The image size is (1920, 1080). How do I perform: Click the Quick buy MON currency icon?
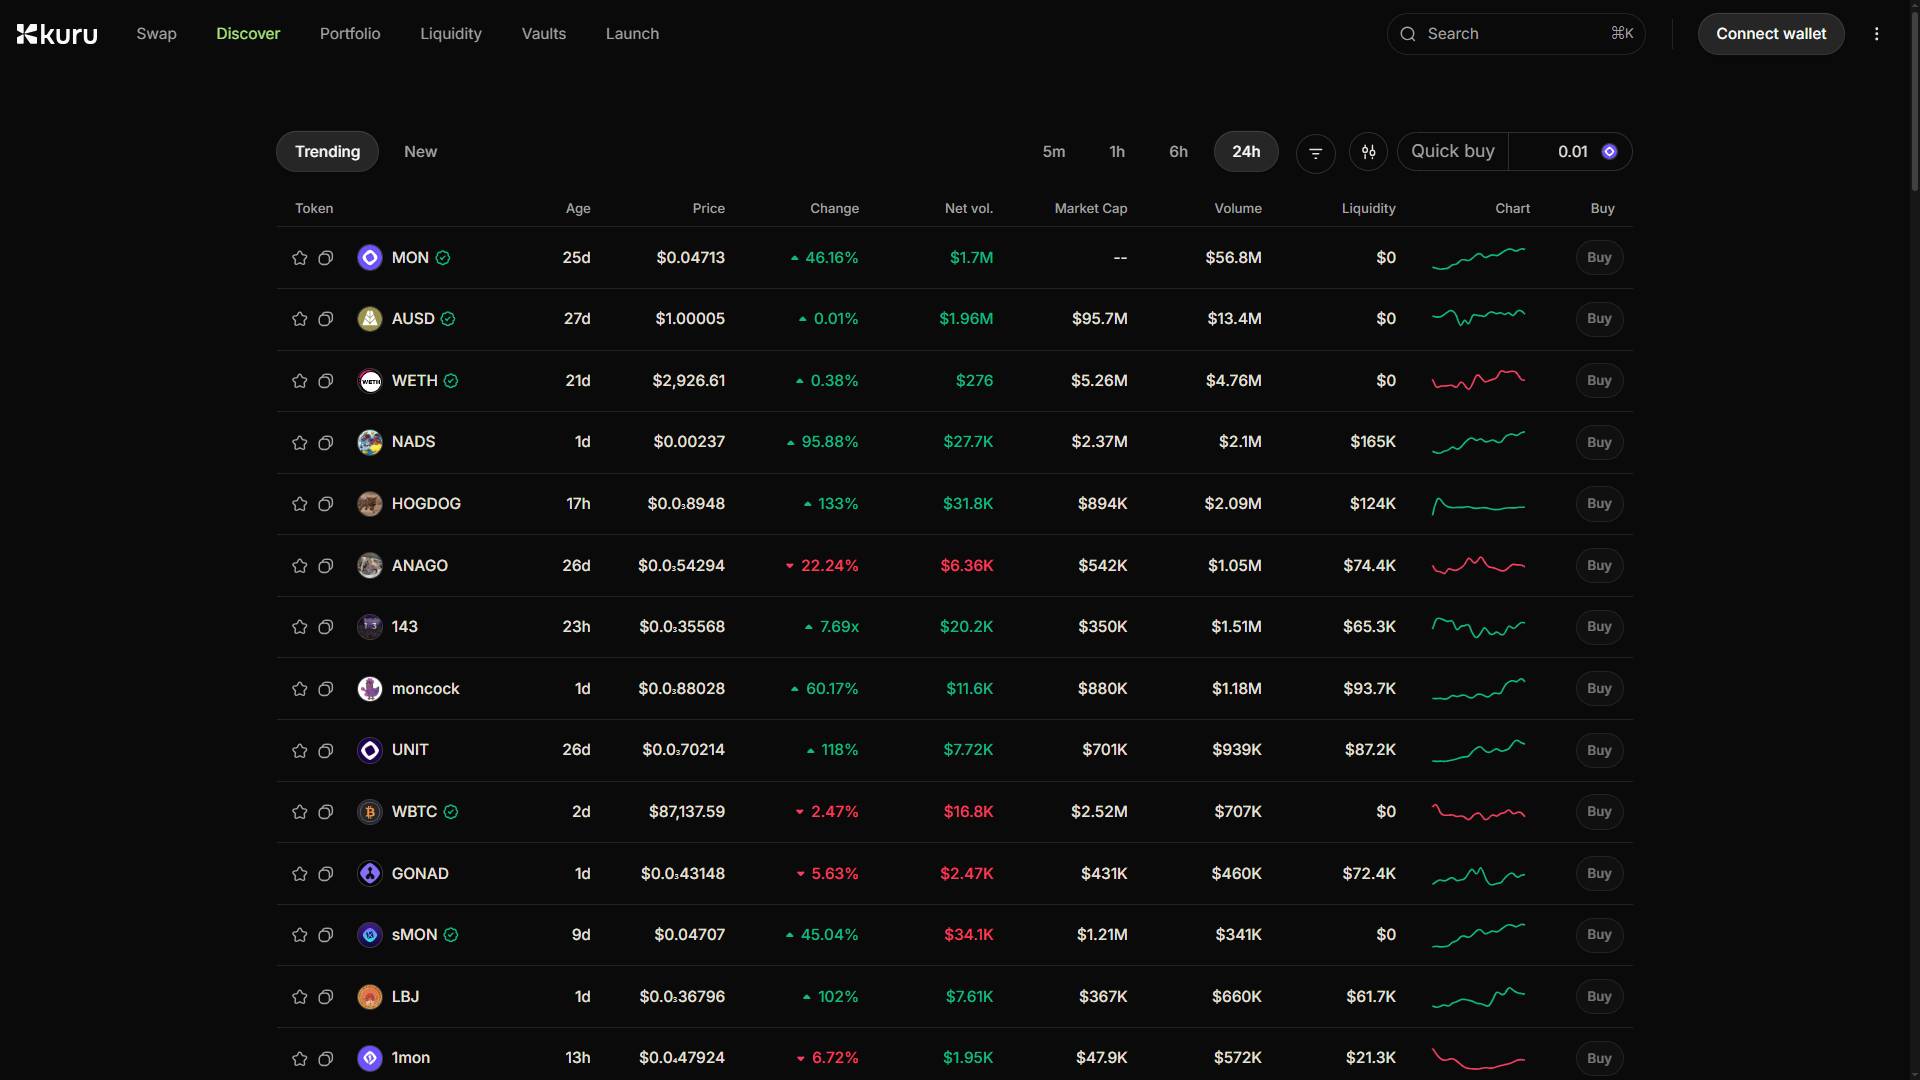(x=1609, y=152)
